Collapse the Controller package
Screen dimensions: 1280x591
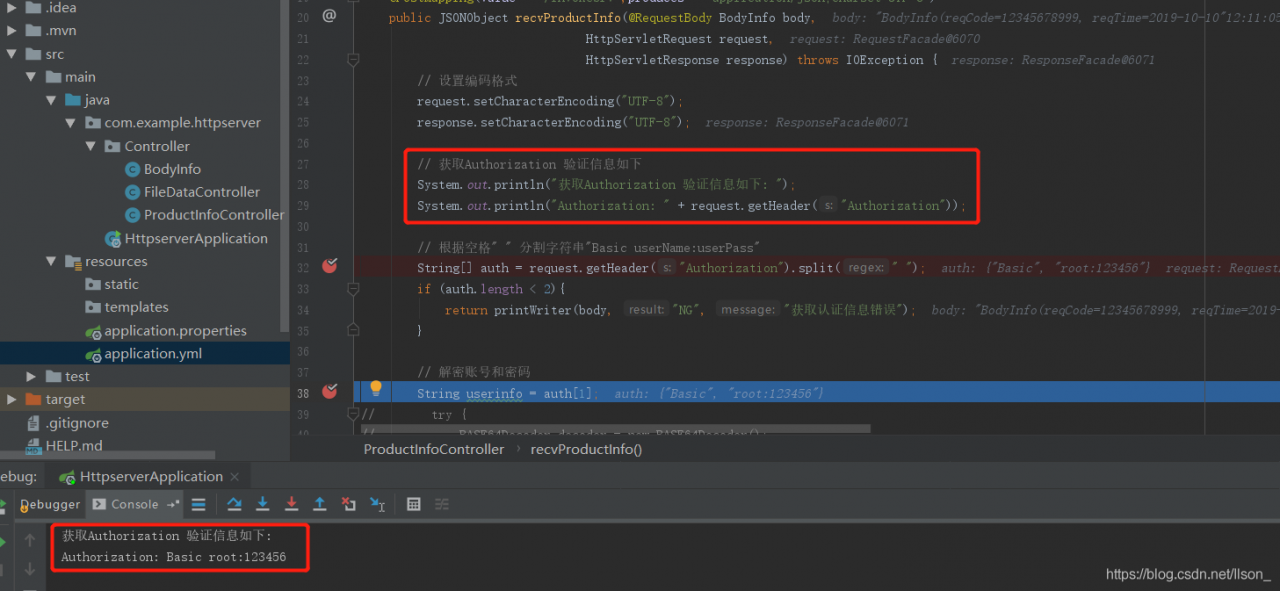(x=91, y=146)
